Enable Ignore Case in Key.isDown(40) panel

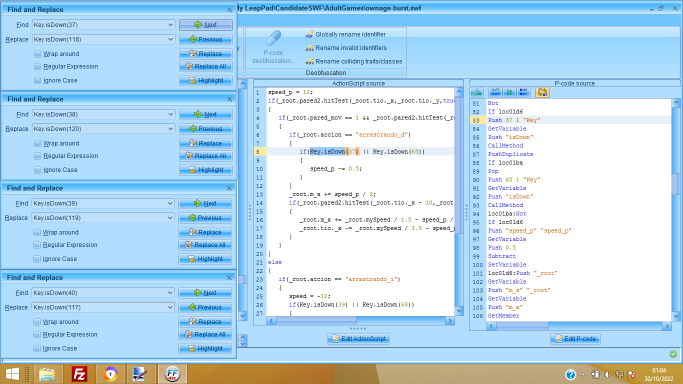(x=37, y=349)
